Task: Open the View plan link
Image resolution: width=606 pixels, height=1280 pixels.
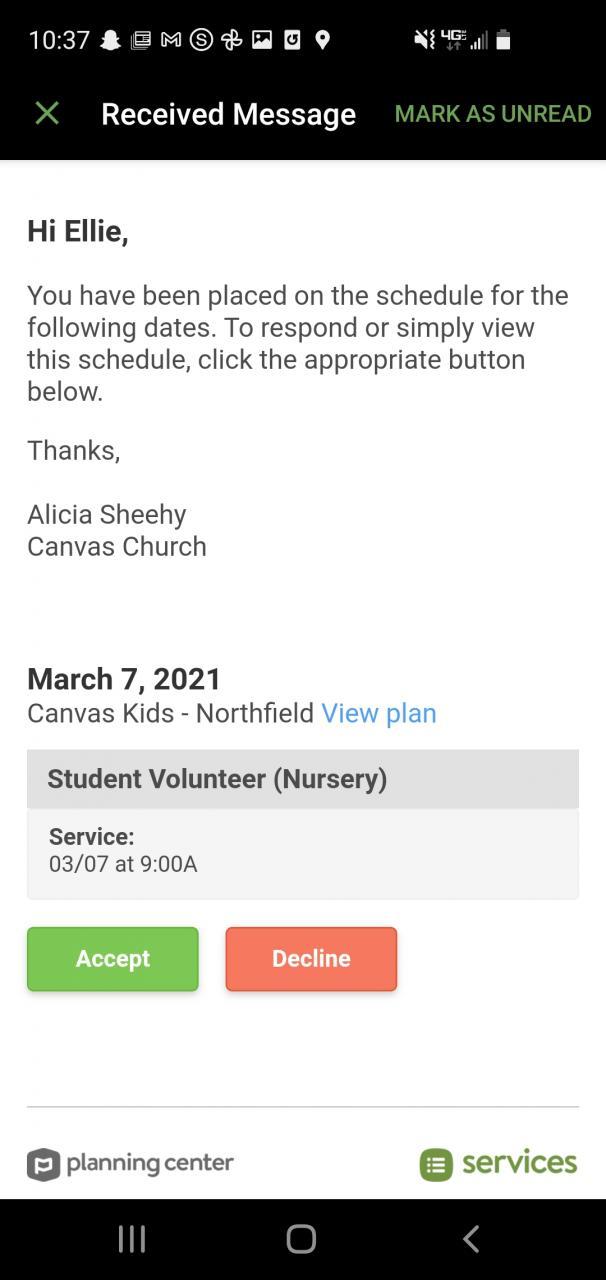Action: [378, 713]
